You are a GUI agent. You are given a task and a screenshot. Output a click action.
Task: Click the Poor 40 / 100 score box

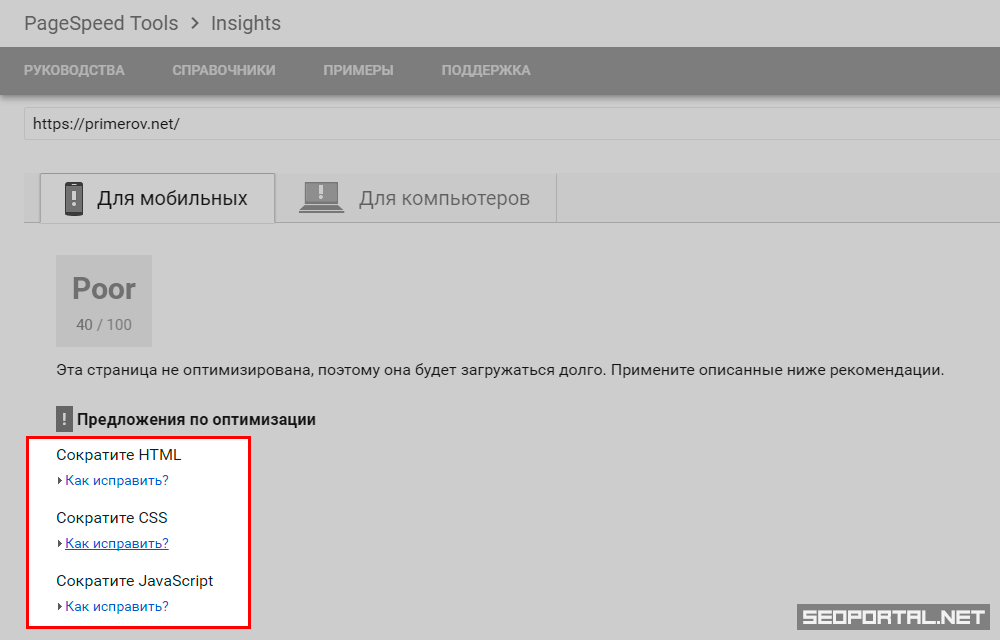coord(104,301)
